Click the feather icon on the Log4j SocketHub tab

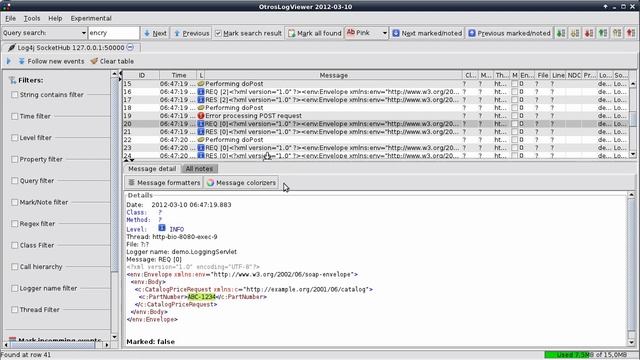pyautogui.click(x=11, y=48)
